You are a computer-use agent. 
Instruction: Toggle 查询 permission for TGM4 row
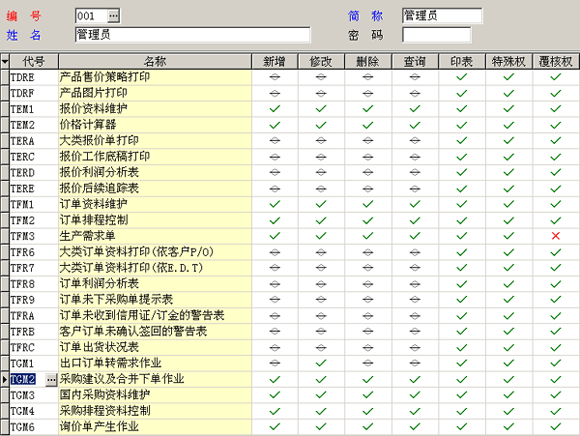pyautogui.click(x=415, y=411)
